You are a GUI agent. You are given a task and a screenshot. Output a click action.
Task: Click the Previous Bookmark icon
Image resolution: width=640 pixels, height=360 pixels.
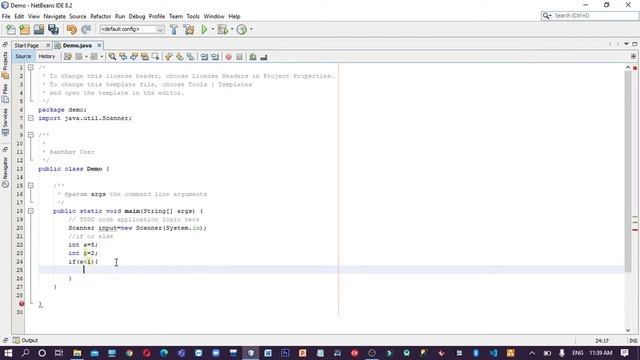169,57
